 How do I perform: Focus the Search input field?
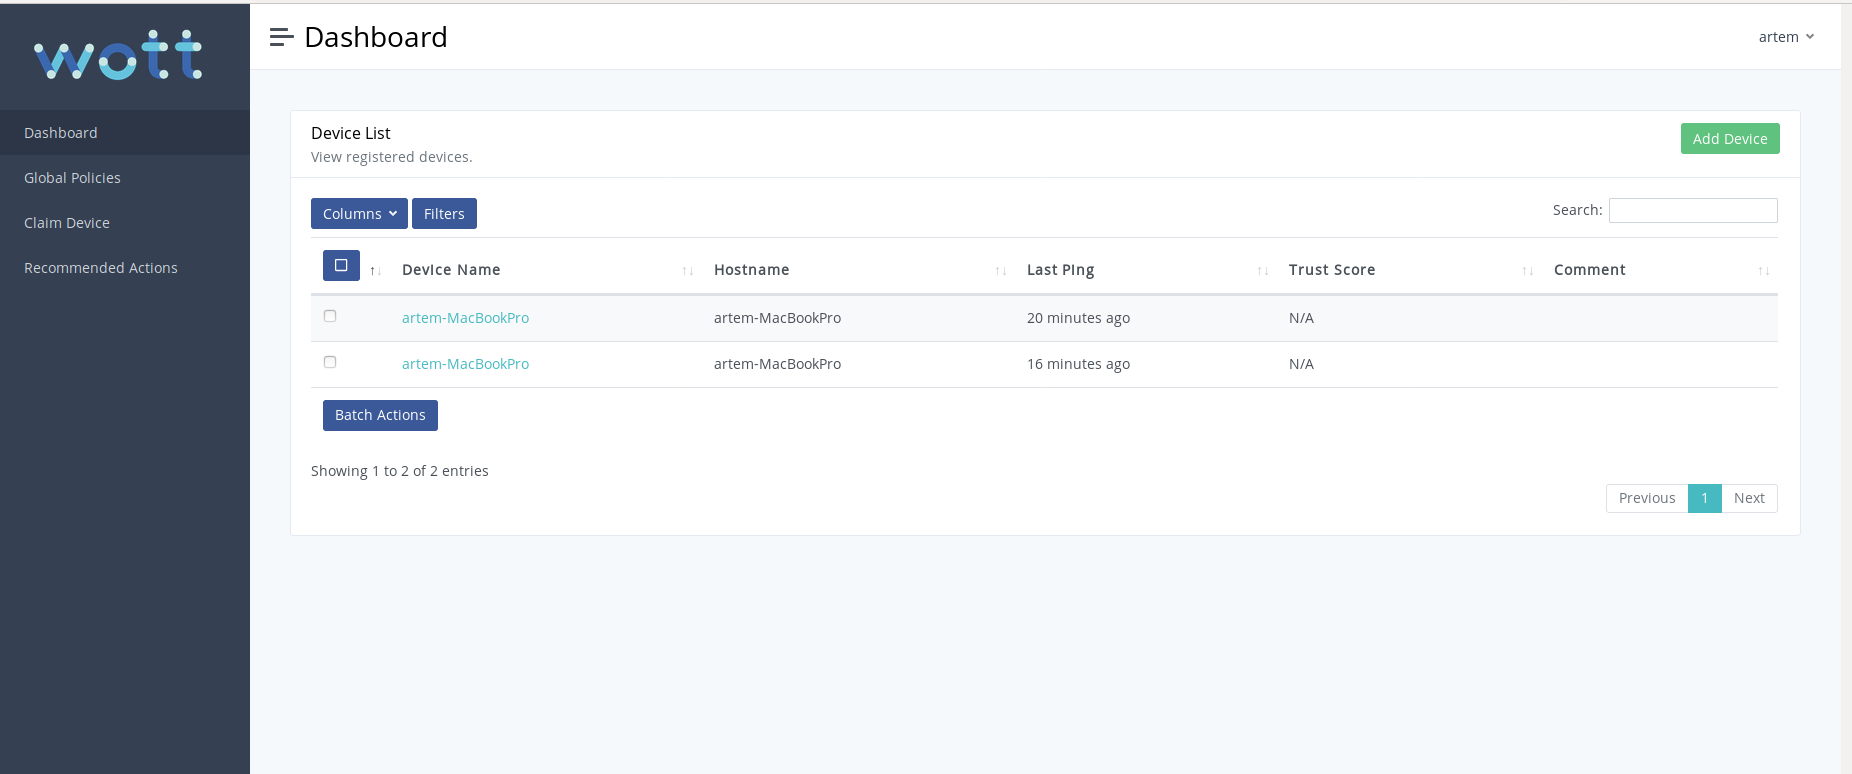coord(1693,210)
